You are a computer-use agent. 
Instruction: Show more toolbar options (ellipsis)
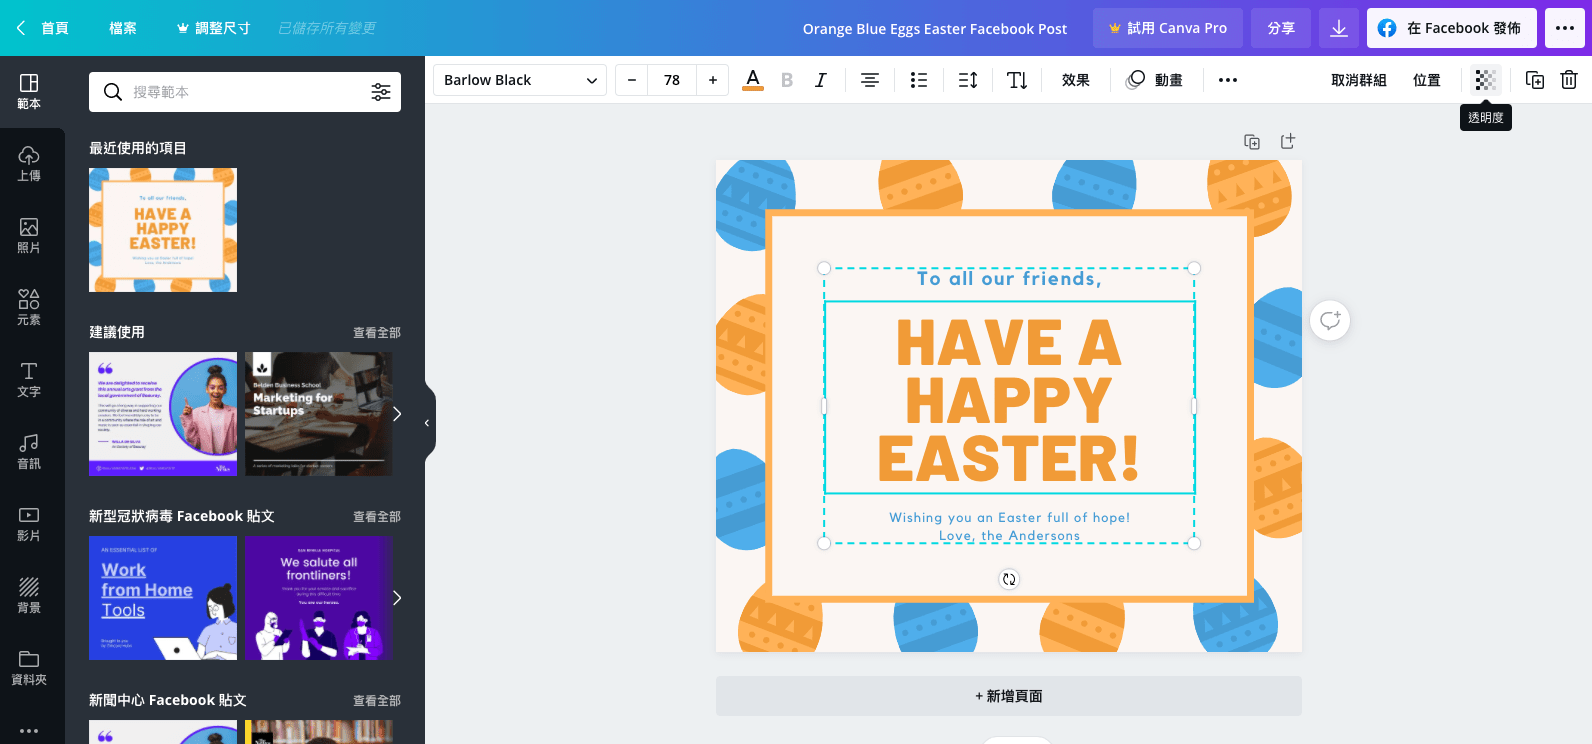1228,80
